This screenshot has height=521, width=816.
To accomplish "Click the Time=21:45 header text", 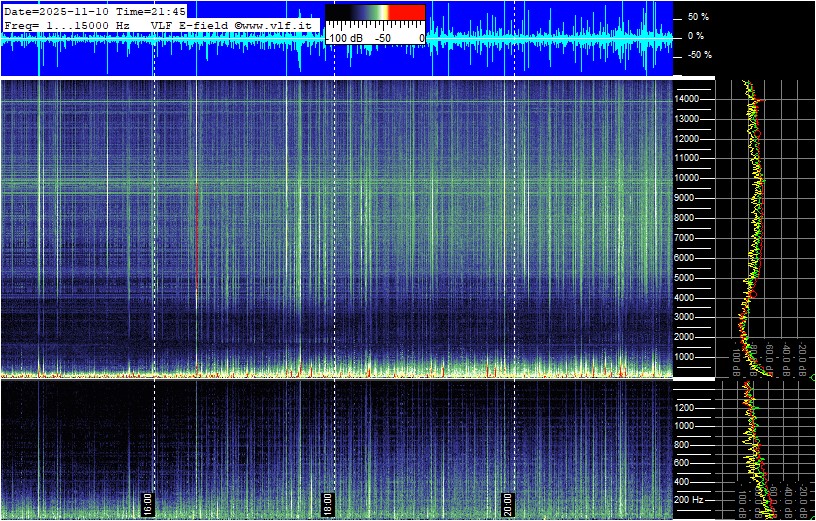I will point(149,10).
